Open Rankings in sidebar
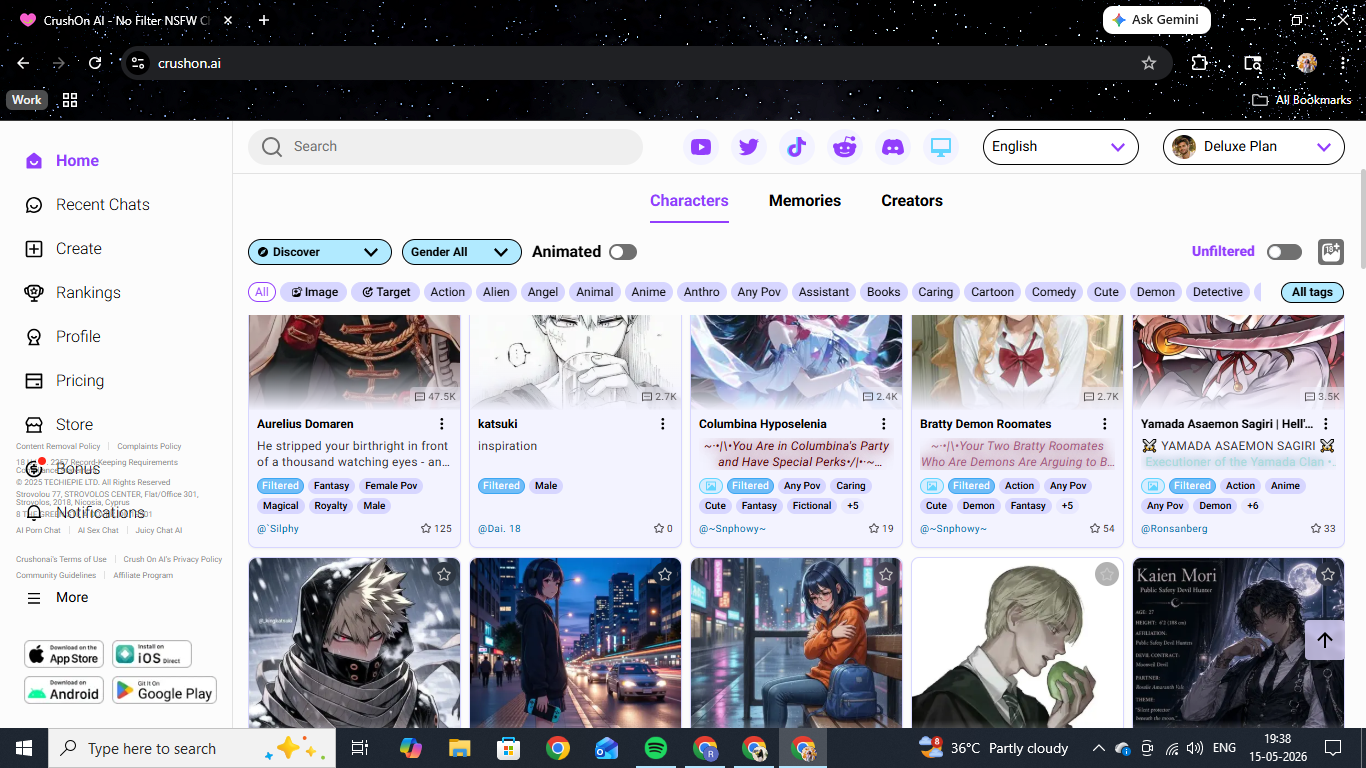 tap(72, 293)
